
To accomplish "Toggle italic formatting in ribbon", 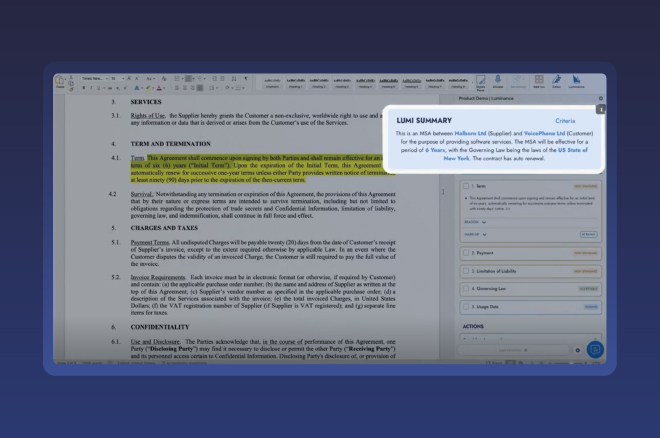I will 91,88.
